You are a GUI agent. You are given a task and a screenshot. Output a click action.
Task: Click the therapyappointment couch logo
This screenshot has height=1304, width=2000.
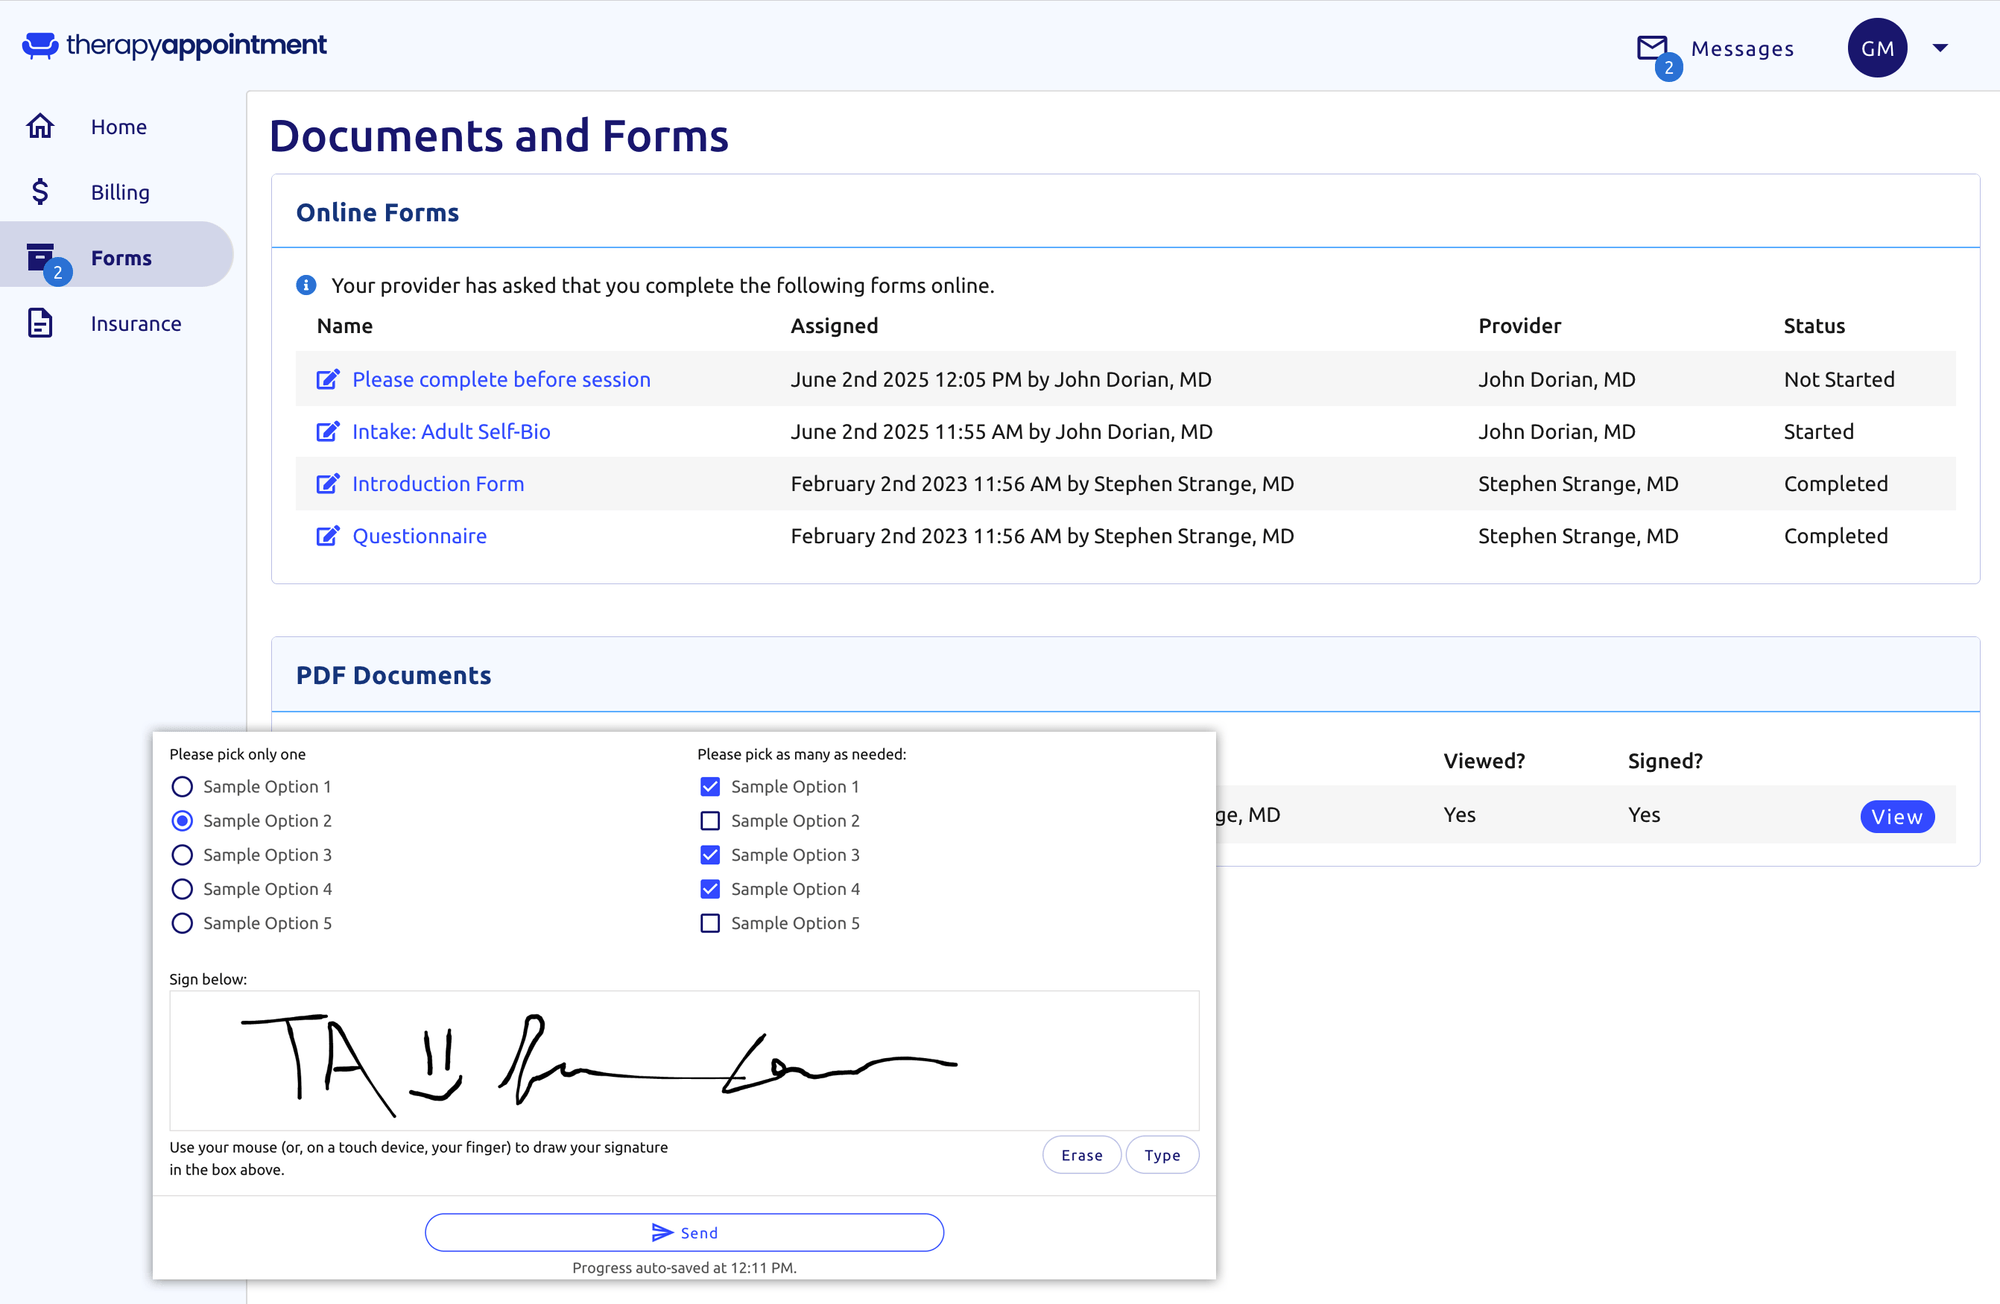40,45
